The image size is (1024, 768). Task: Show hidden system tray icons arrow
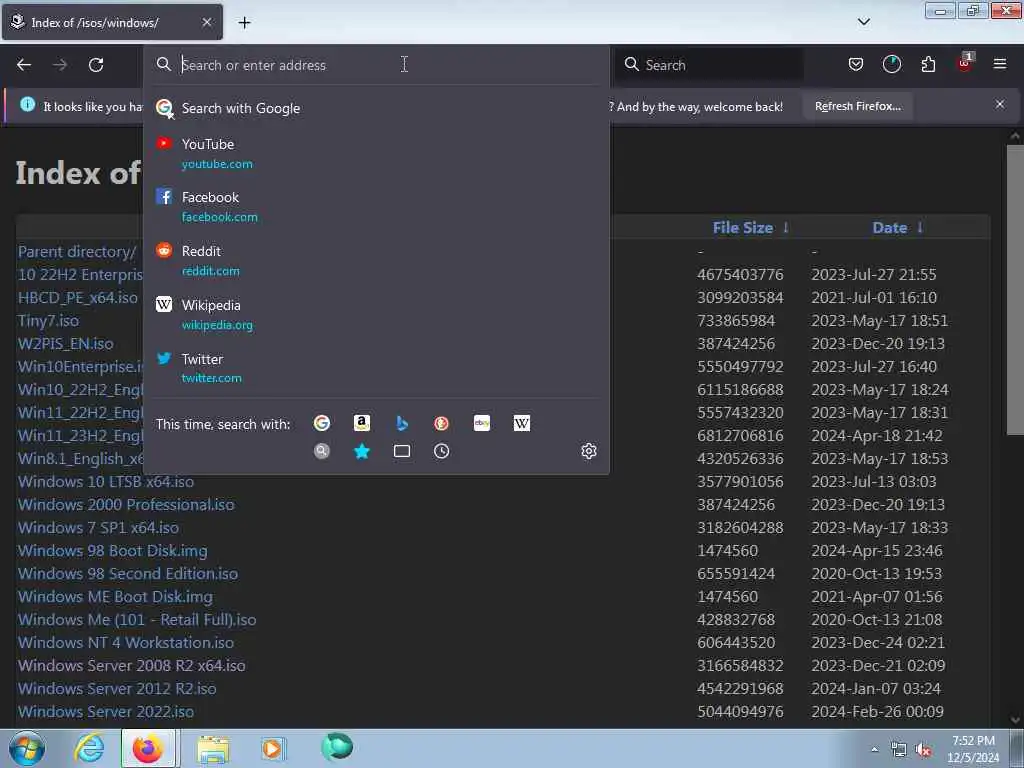coord(874,749)
